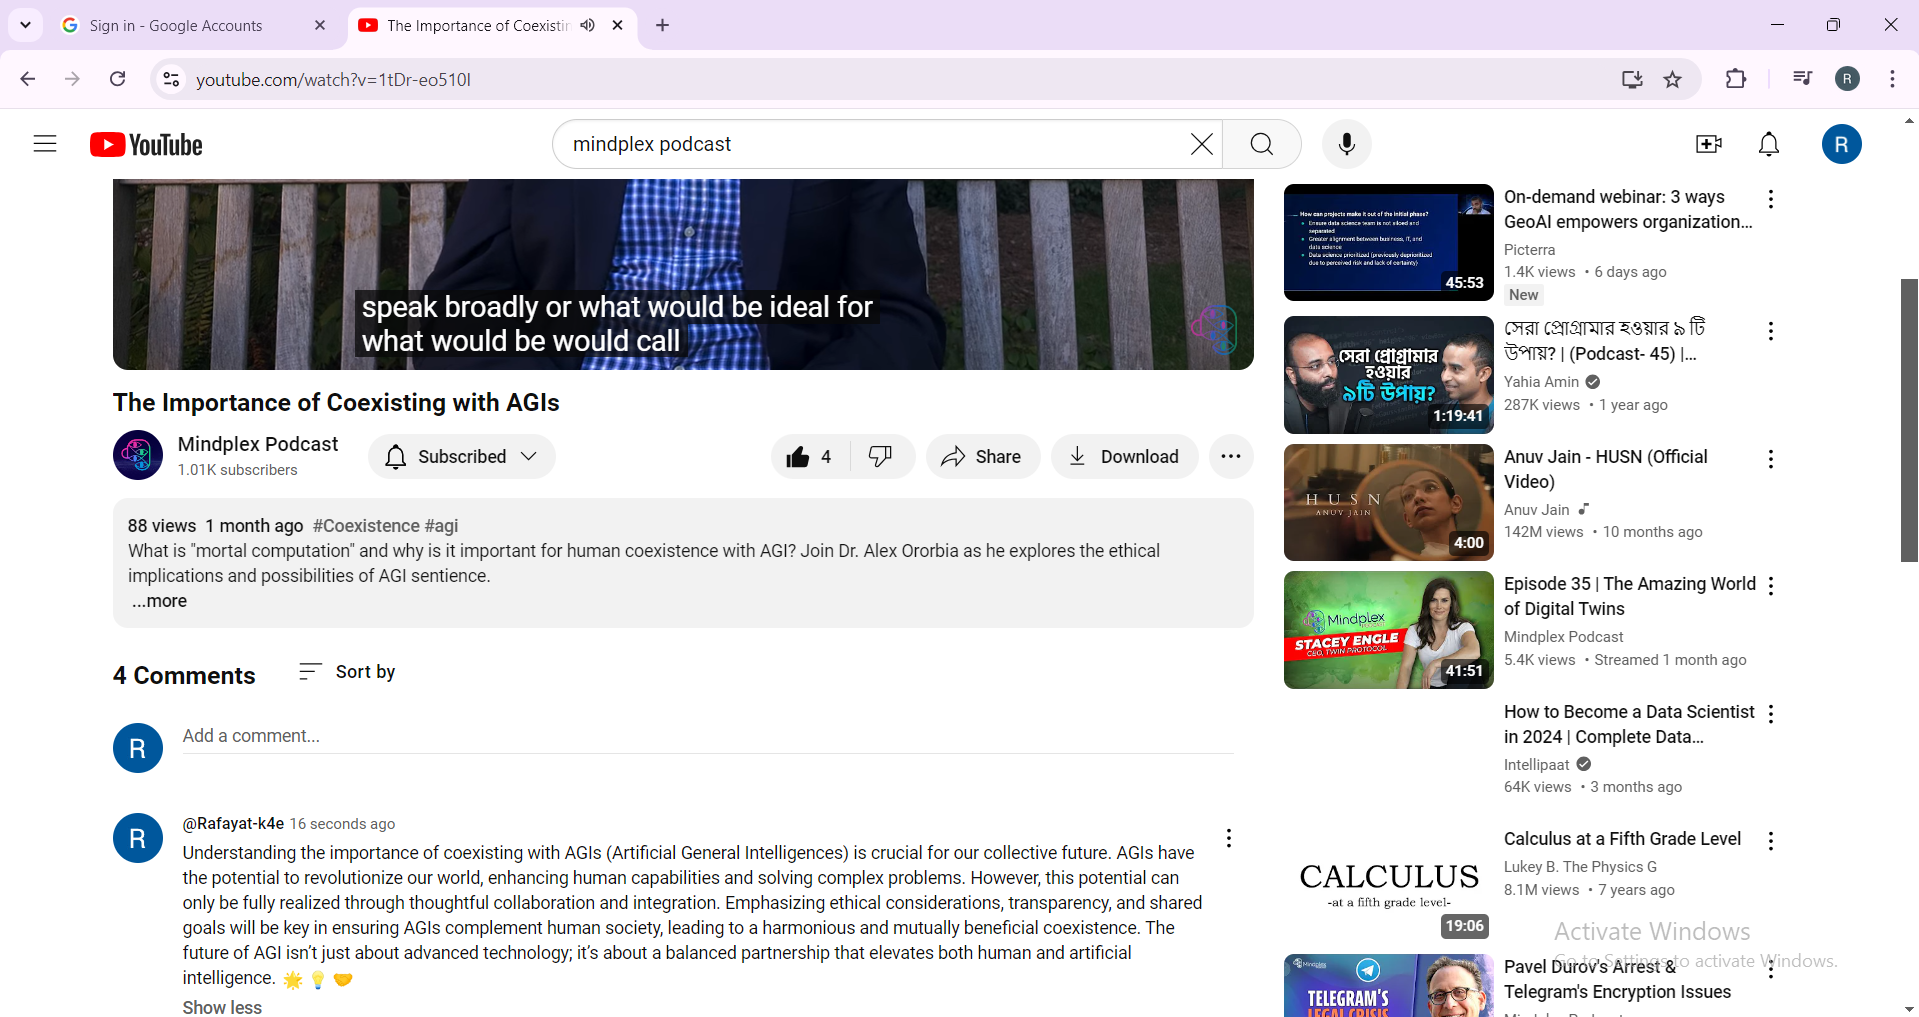The width and height of the screenshot is (1919, 1017).
Task: Mute the YouTube tab via speaker icon
Action: click(588, 25)
